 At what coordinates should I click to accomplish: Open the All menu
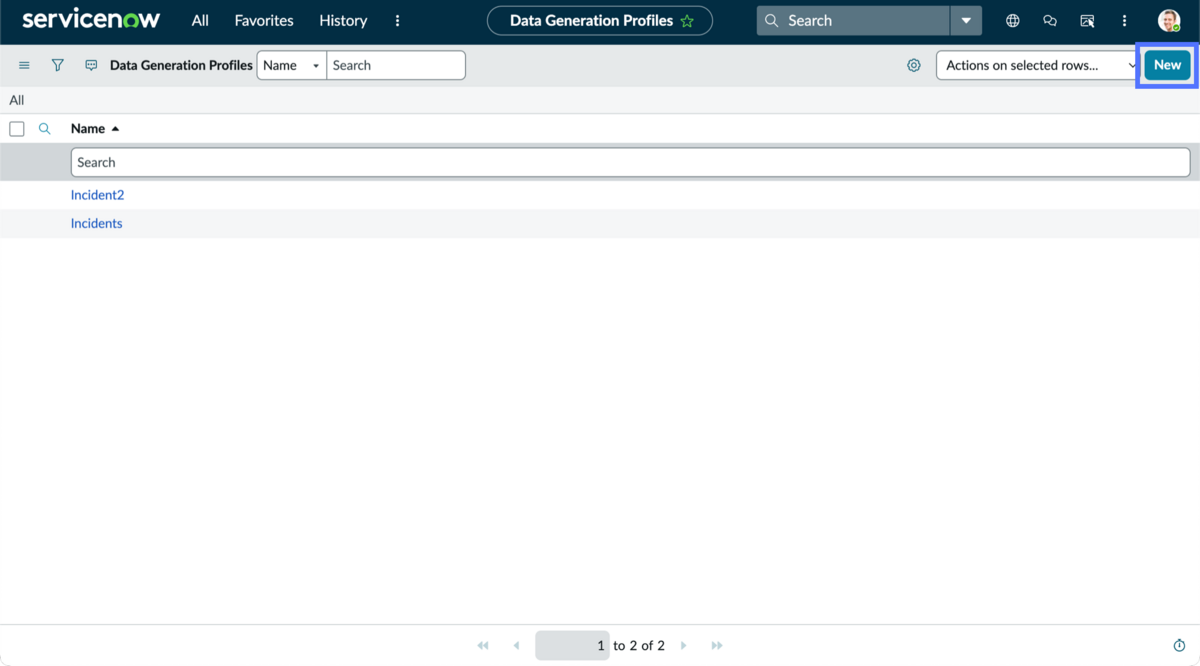point(200,21)
